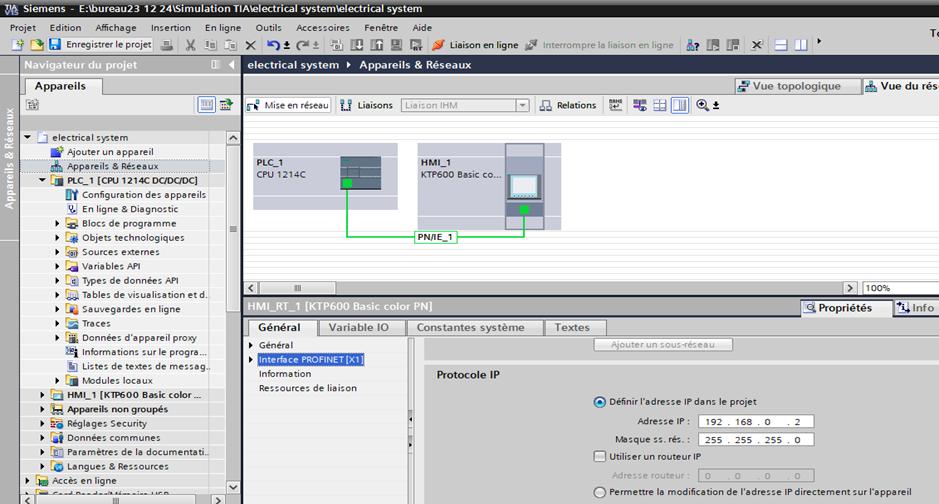Open Configuration des appareils in project tree
This screenshot has height=504, width=939.
[x=143, y=195]
